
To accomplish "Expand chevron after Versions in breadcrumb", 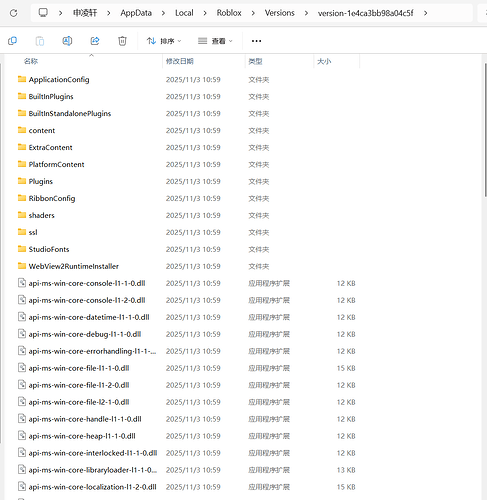I will 306,13.
